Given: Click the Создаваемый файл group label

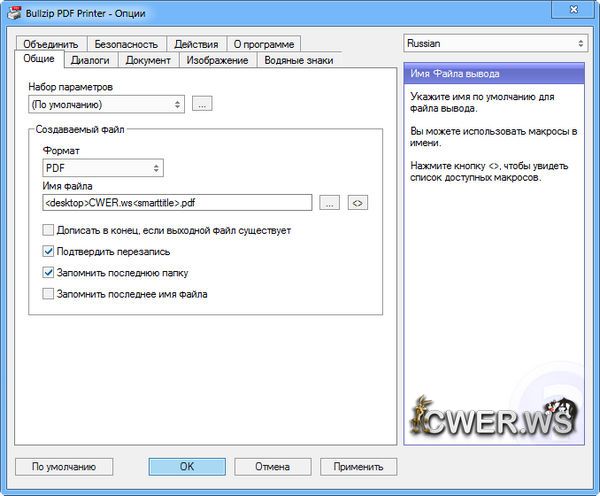Looking at the screenshot, I should [80, 129].
